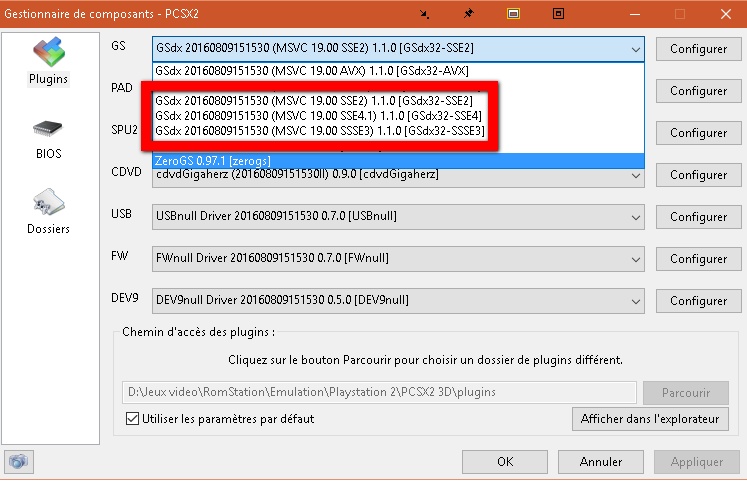
Task: Click the Parcourir button
Action: tap(686, 393)
